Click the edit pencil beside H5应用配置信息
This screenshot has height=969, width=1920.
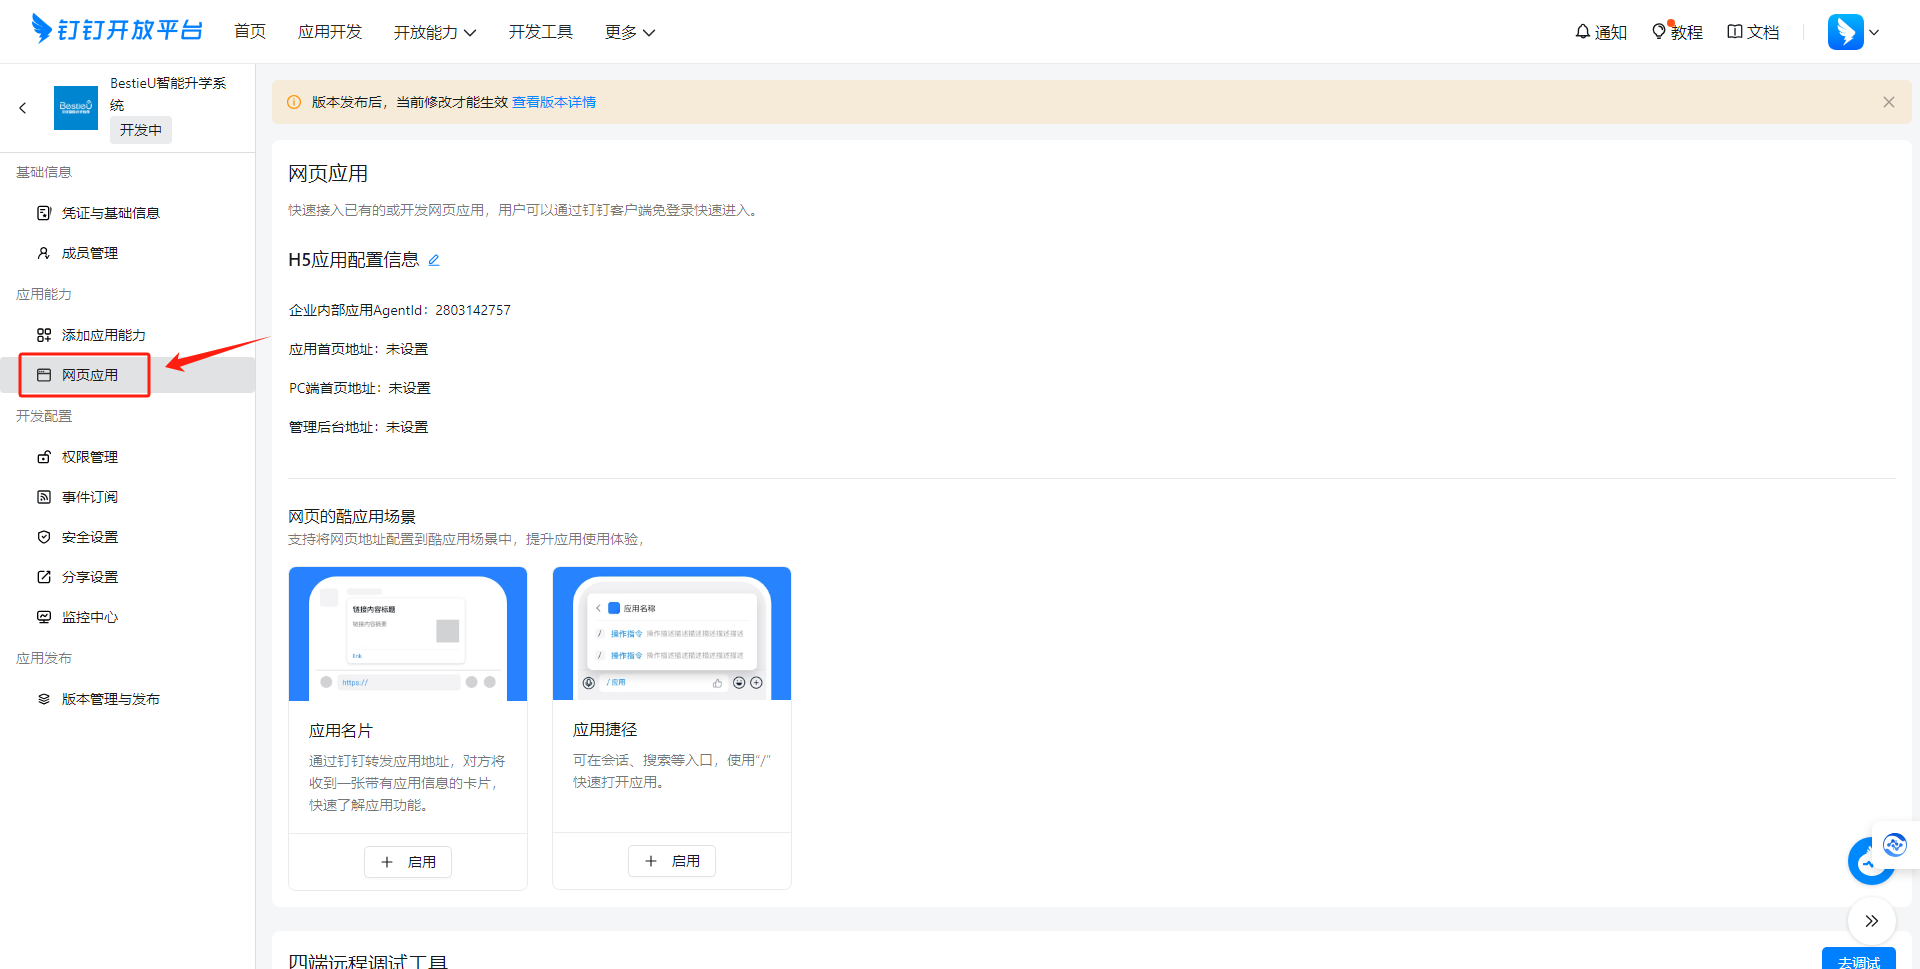point(434,260)
